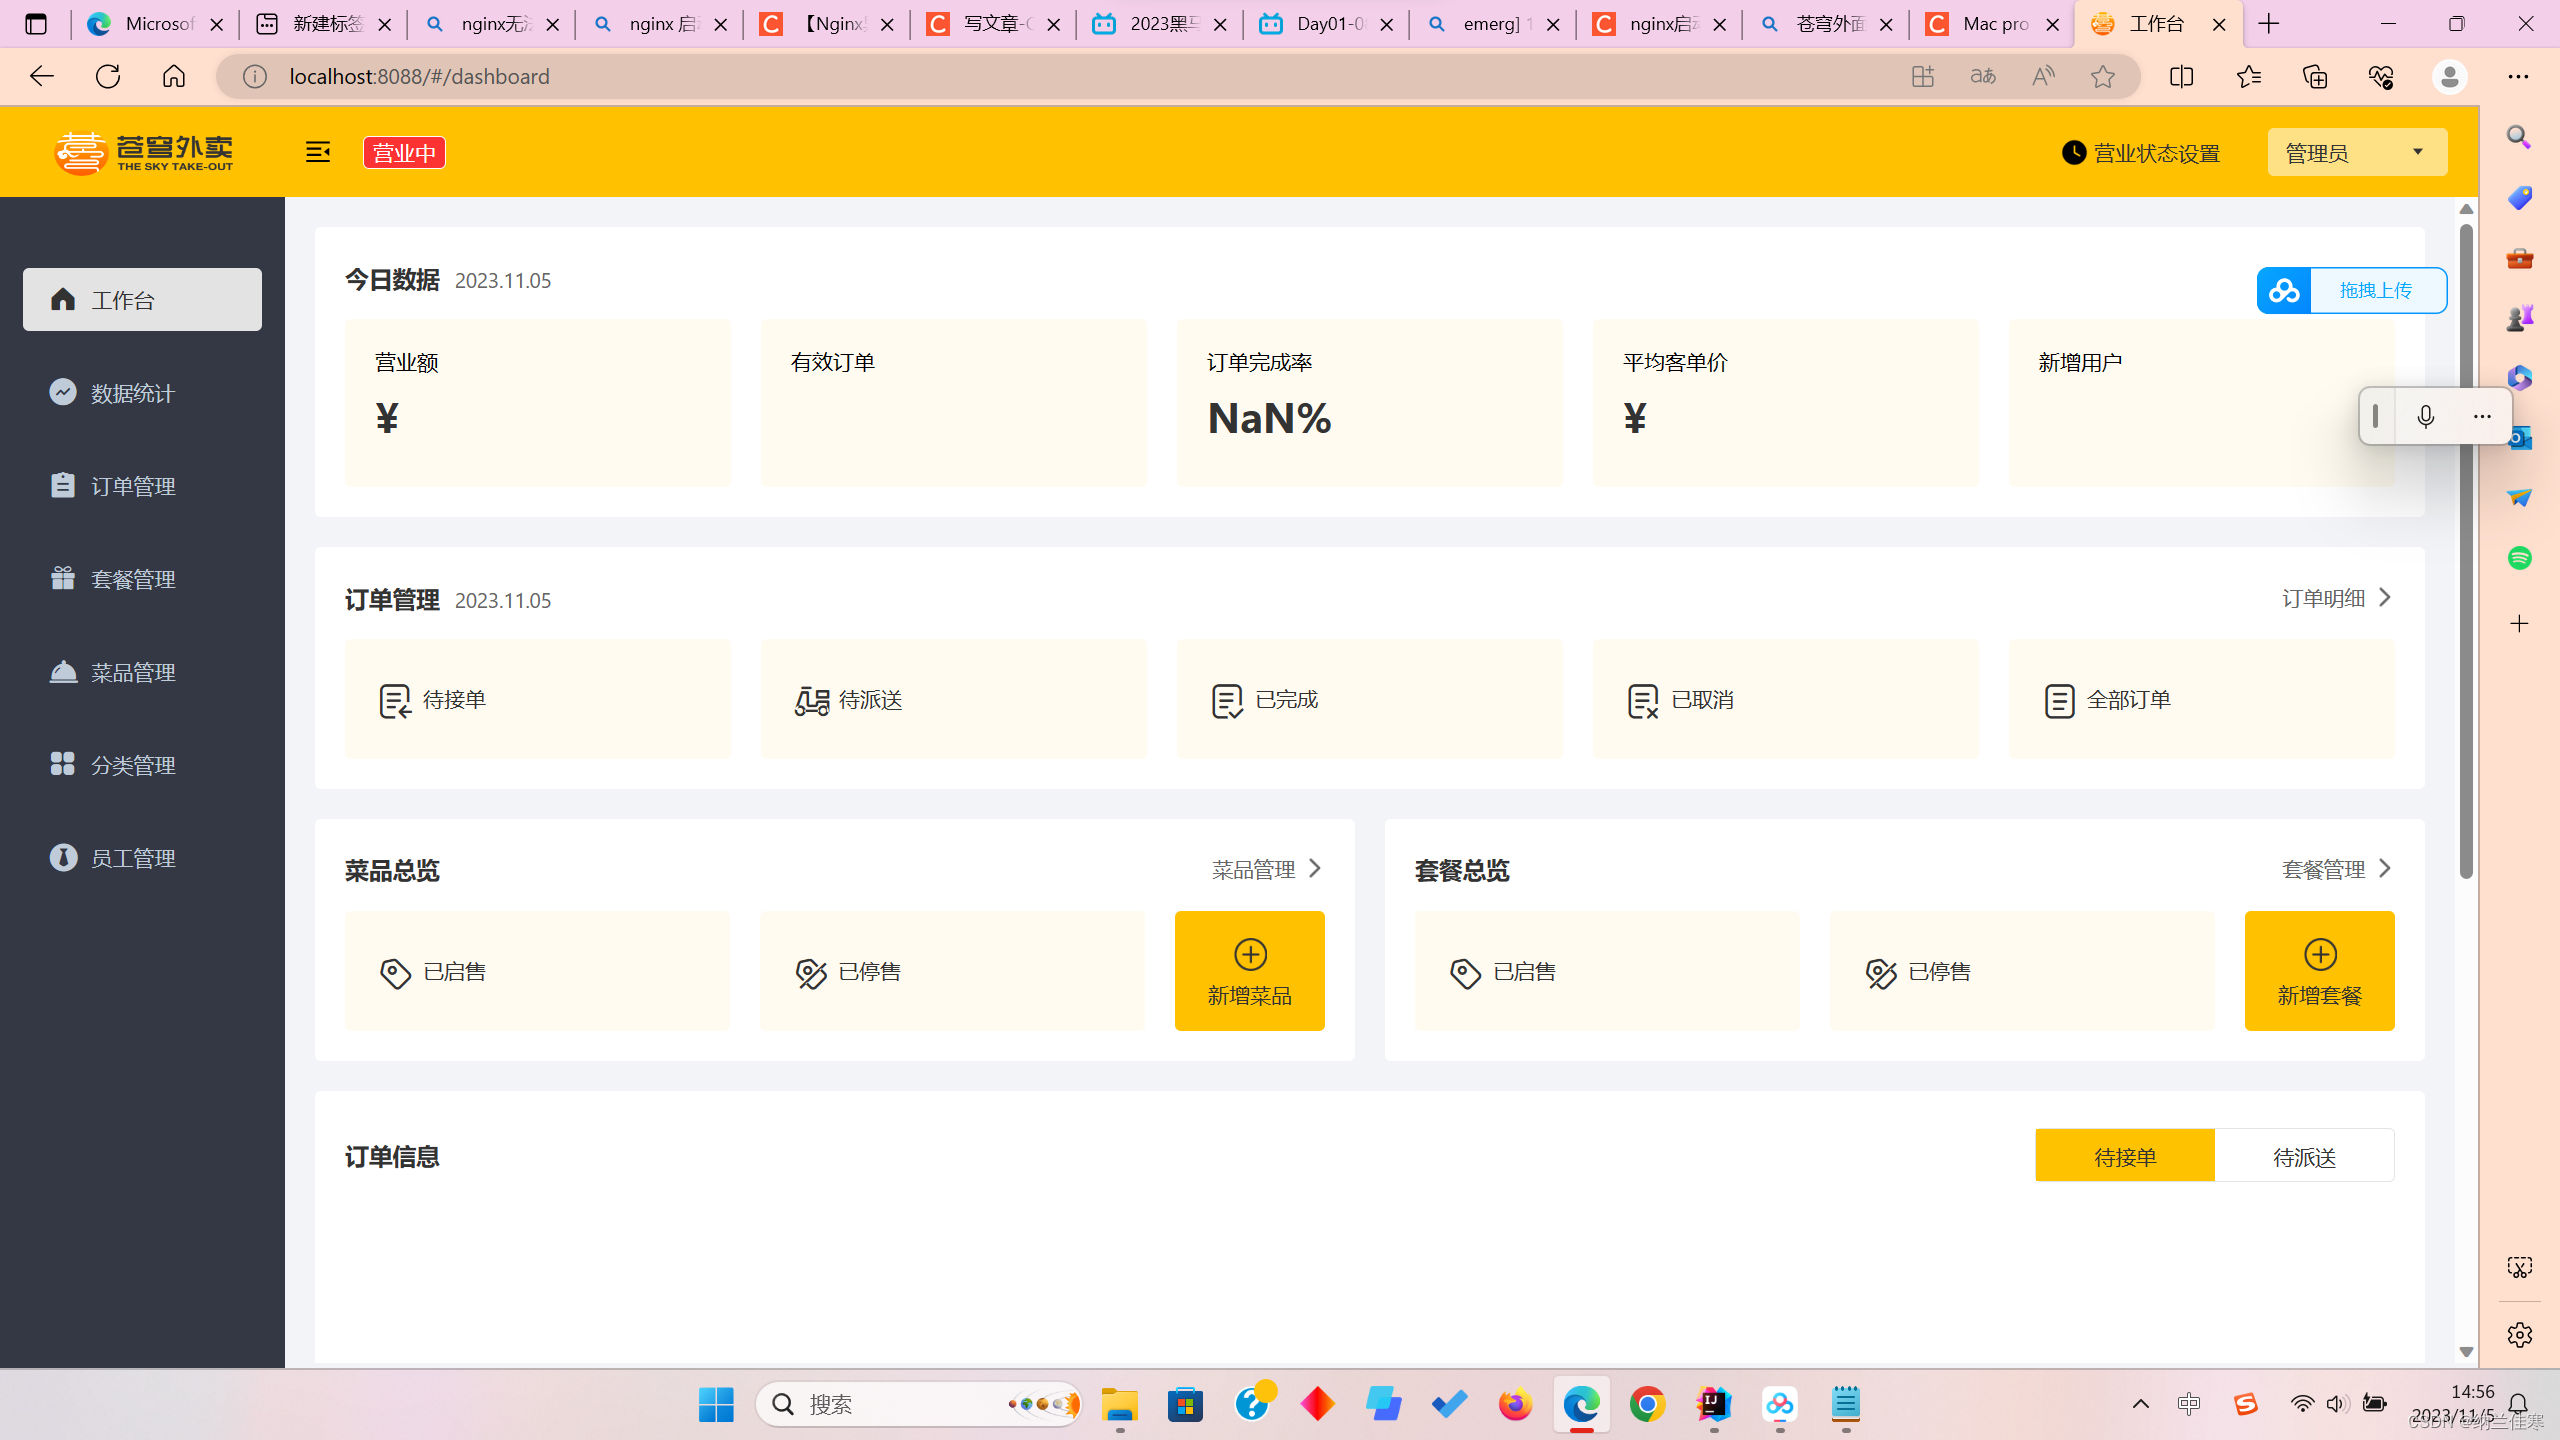The width and height of the screenshot is (2560, 1440).
Task: Collapse the sidebar using the menu icon
Action: 318,152
